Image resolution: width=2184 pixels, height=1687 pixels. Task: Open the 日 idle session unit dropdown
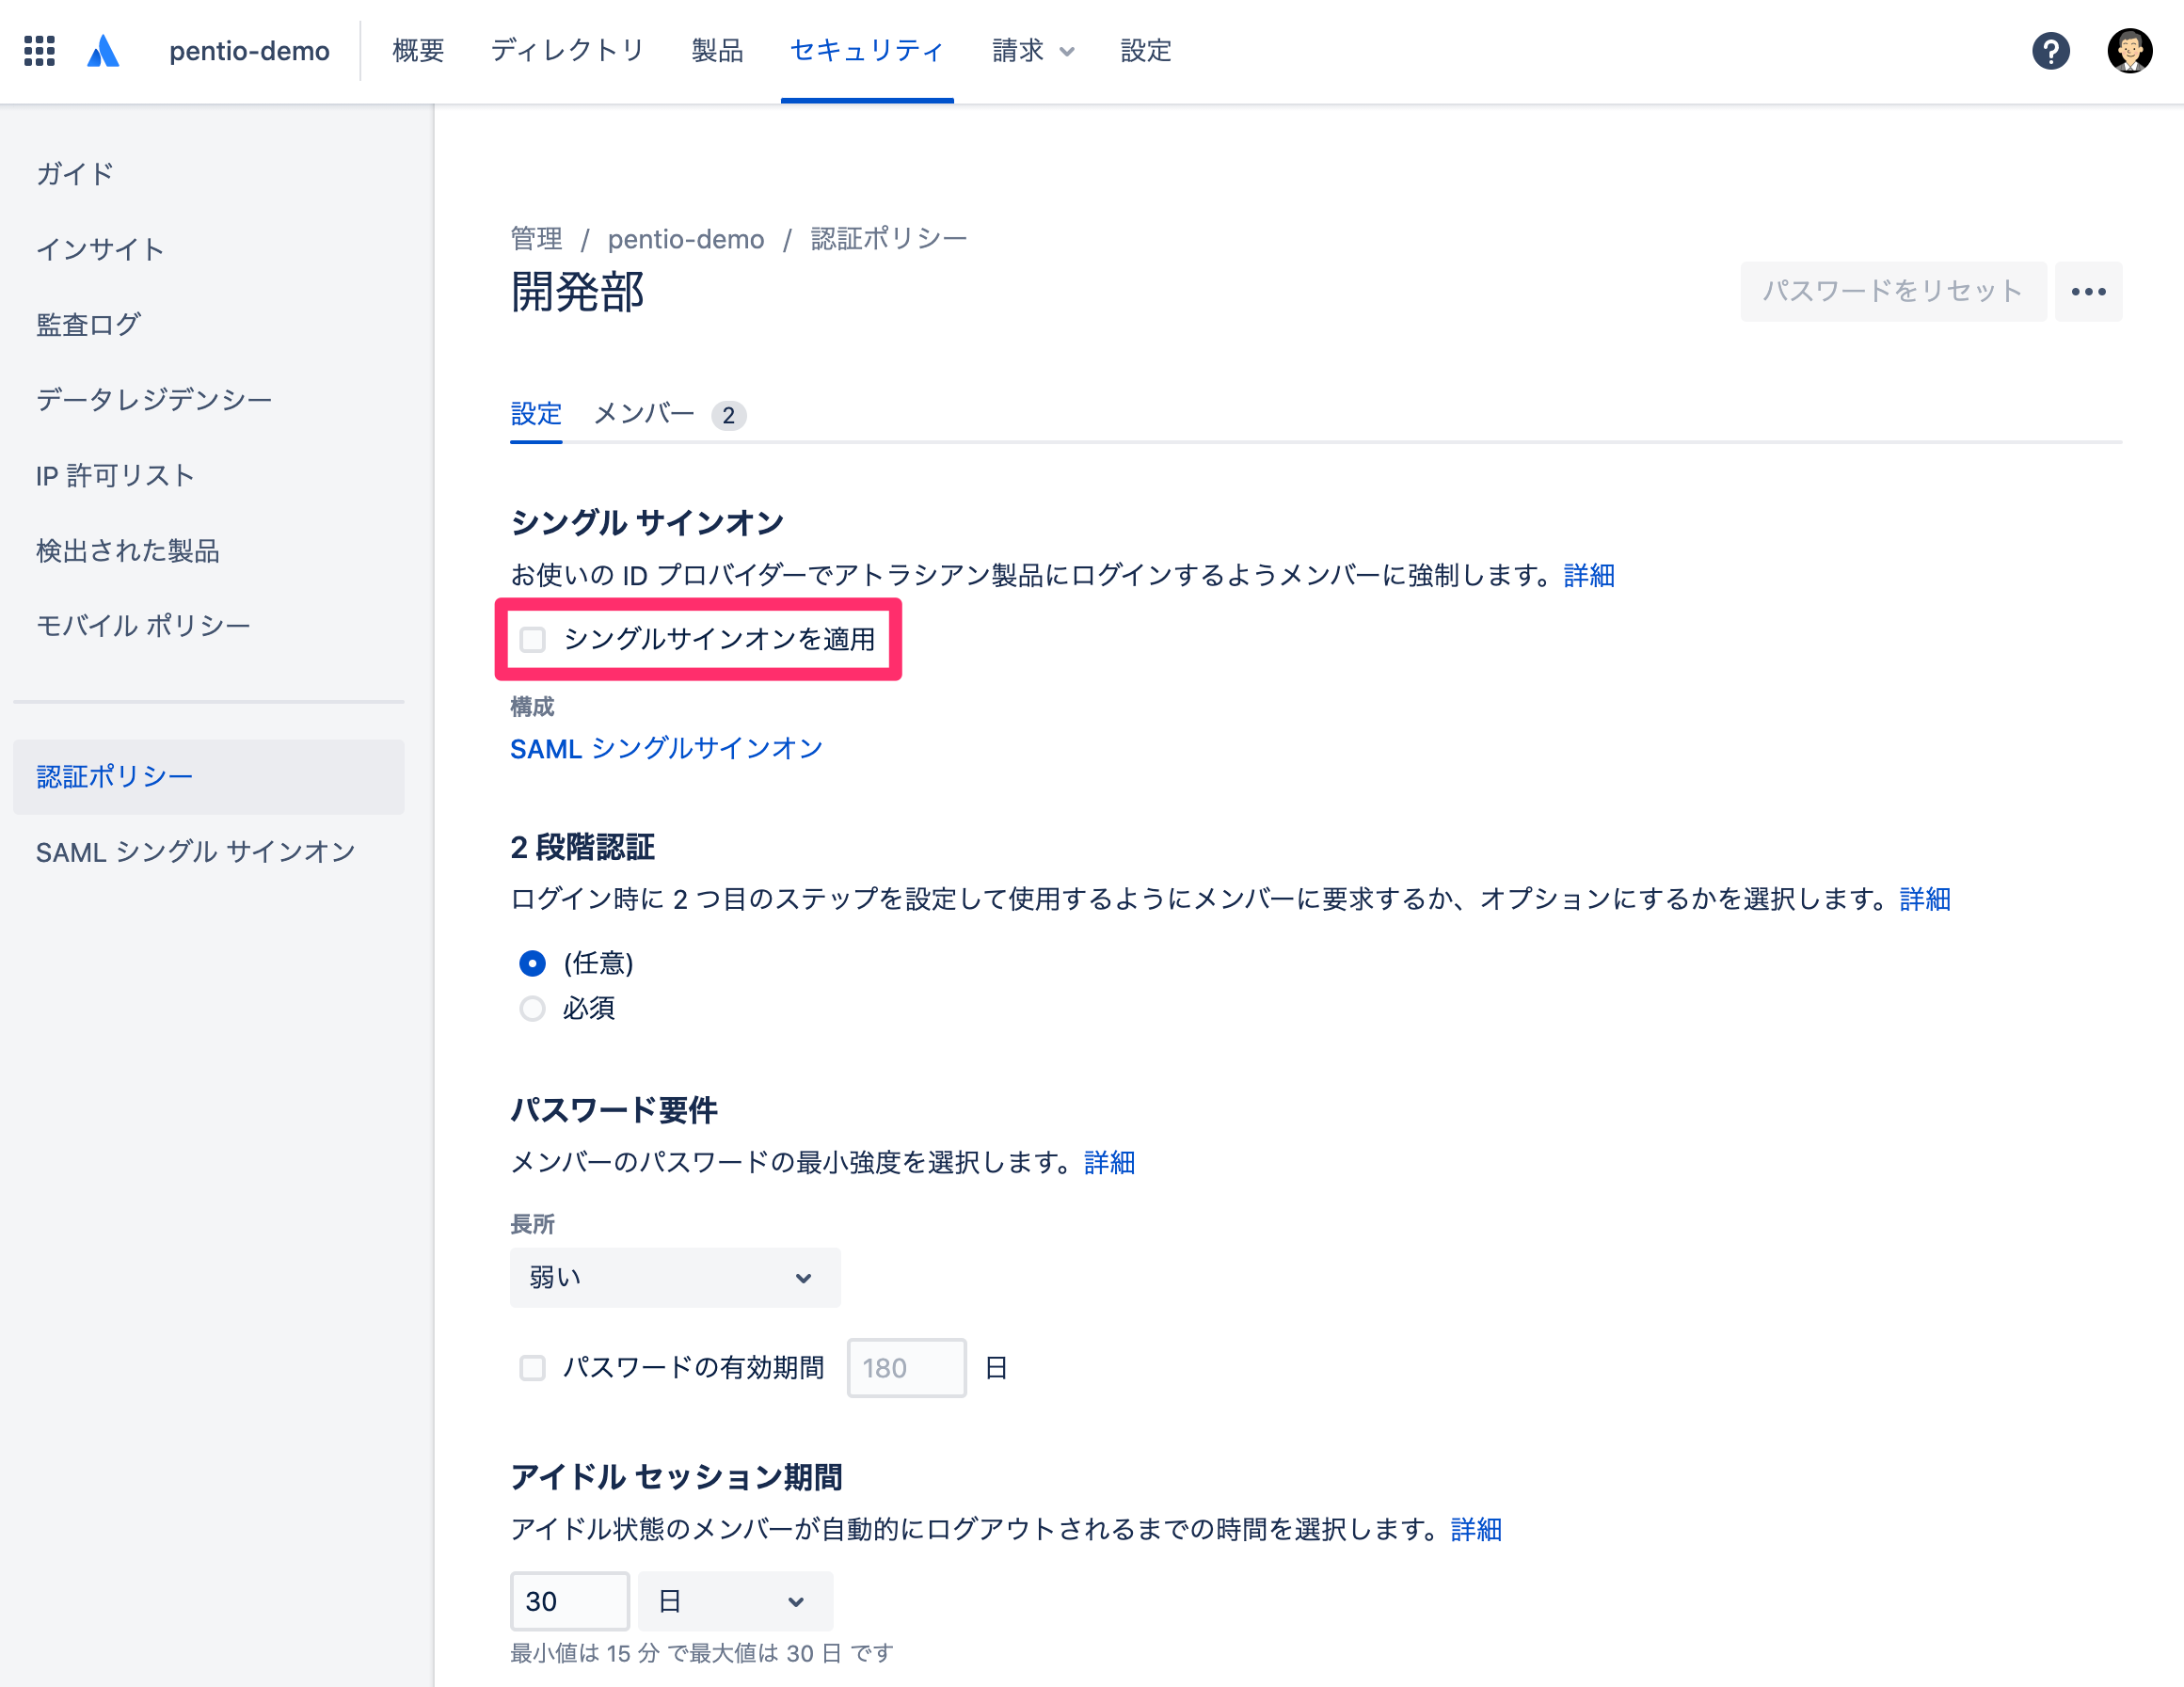coord(735,1602)
